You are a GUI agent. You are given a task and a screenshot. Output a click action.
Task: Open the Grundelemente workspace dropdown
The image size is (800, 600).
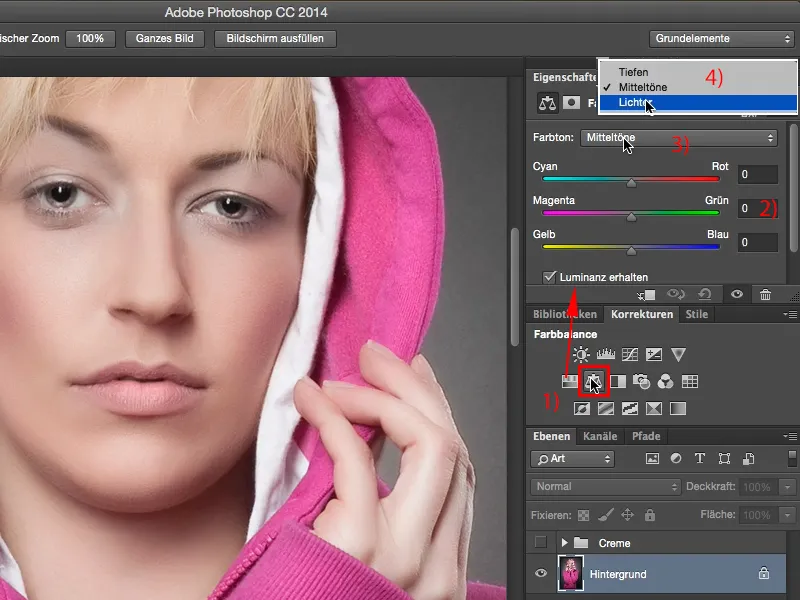(720, 38)
